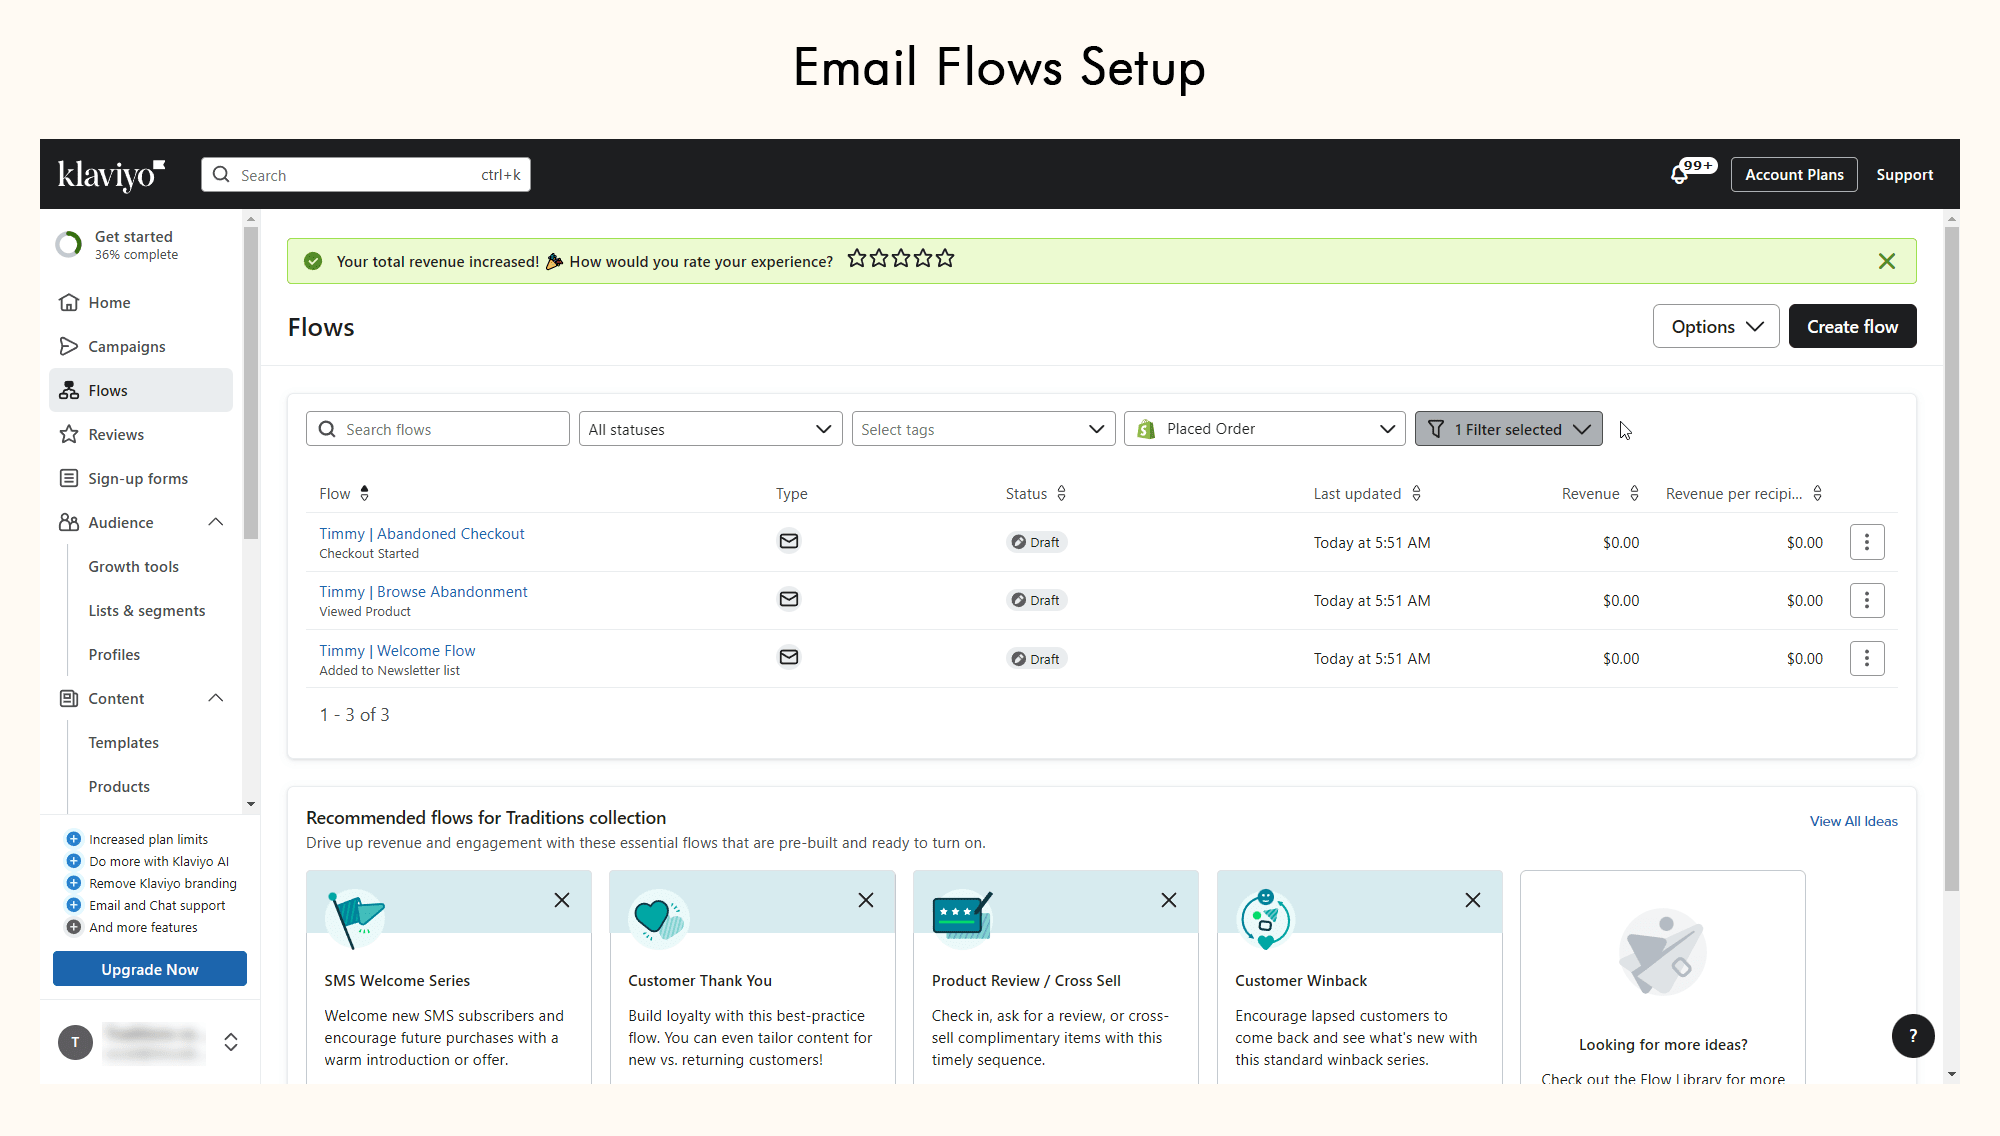
Task: Click the help question mark button
Action: point(1912,1036)
